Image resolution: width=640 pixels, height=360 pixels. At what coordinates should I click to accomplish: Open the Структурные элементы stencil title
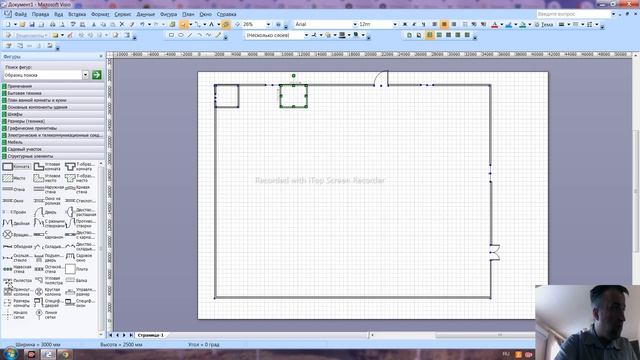52,156
